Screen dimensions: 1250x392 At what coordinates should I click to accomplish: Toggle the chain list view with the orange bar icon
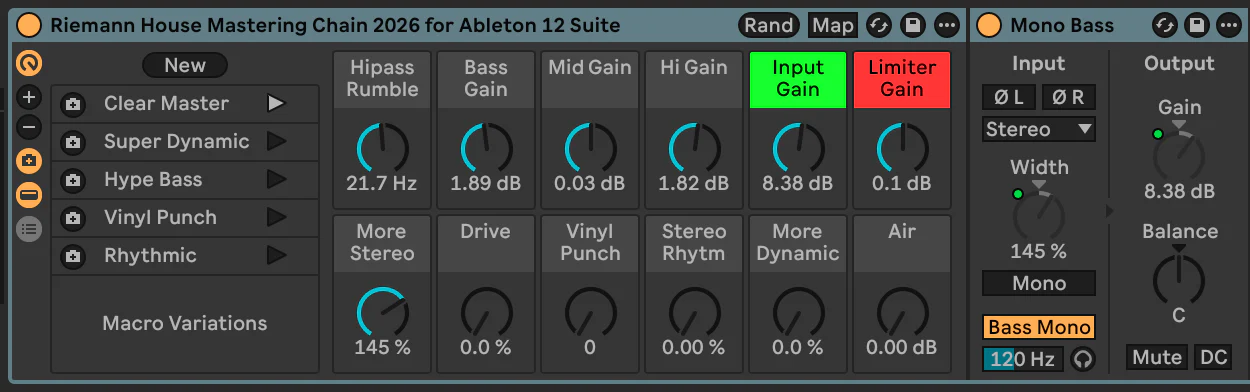coord(29,194)
